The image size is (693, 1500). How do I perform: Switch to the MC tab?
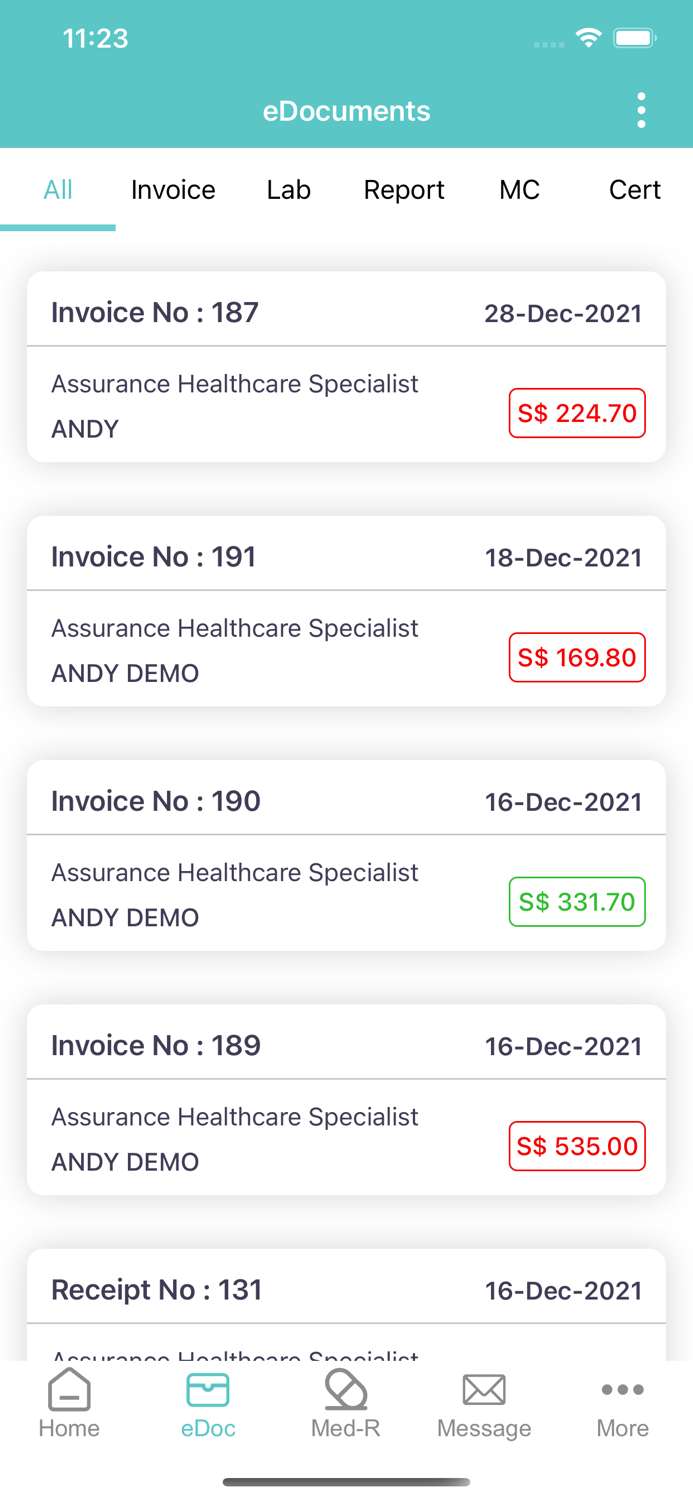point(519,189)
